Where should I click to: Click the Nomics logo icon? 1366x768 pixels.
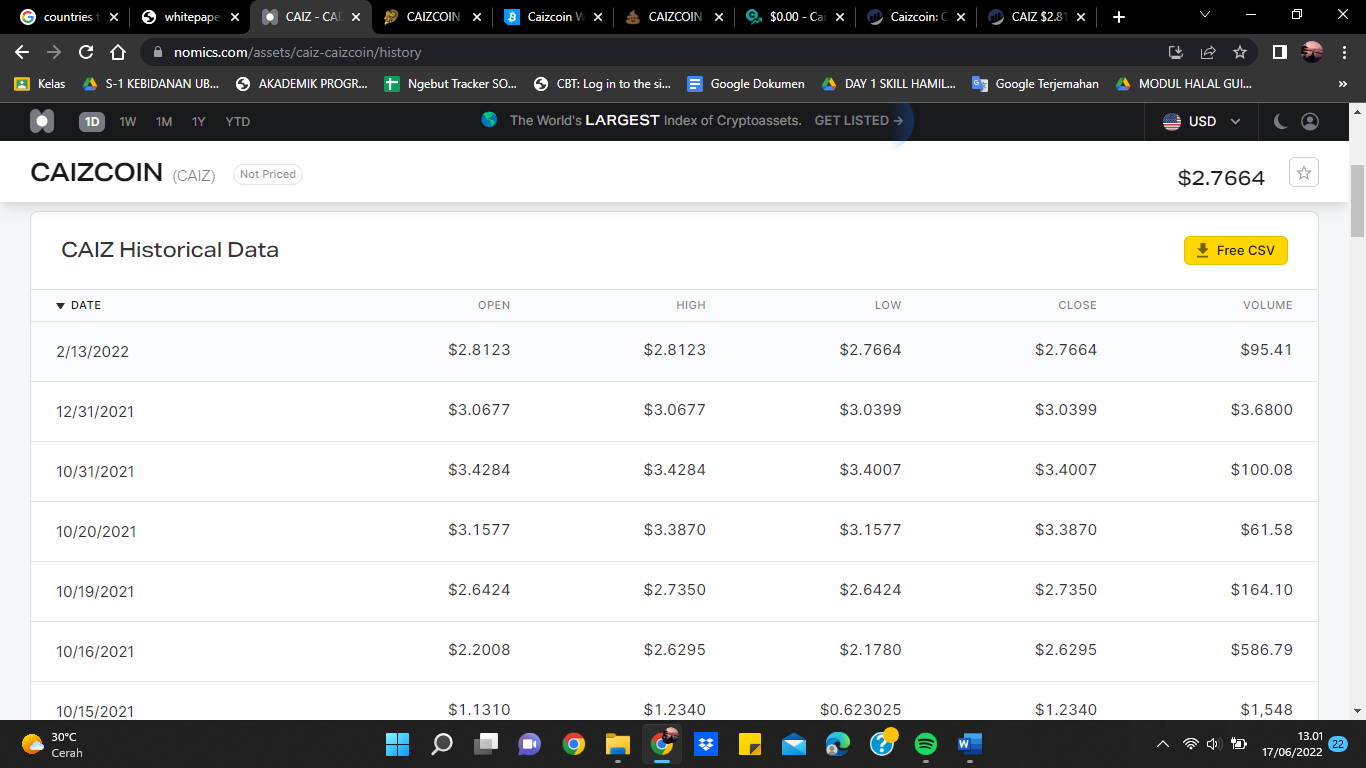pyautogui.click(x=42, y=121)
